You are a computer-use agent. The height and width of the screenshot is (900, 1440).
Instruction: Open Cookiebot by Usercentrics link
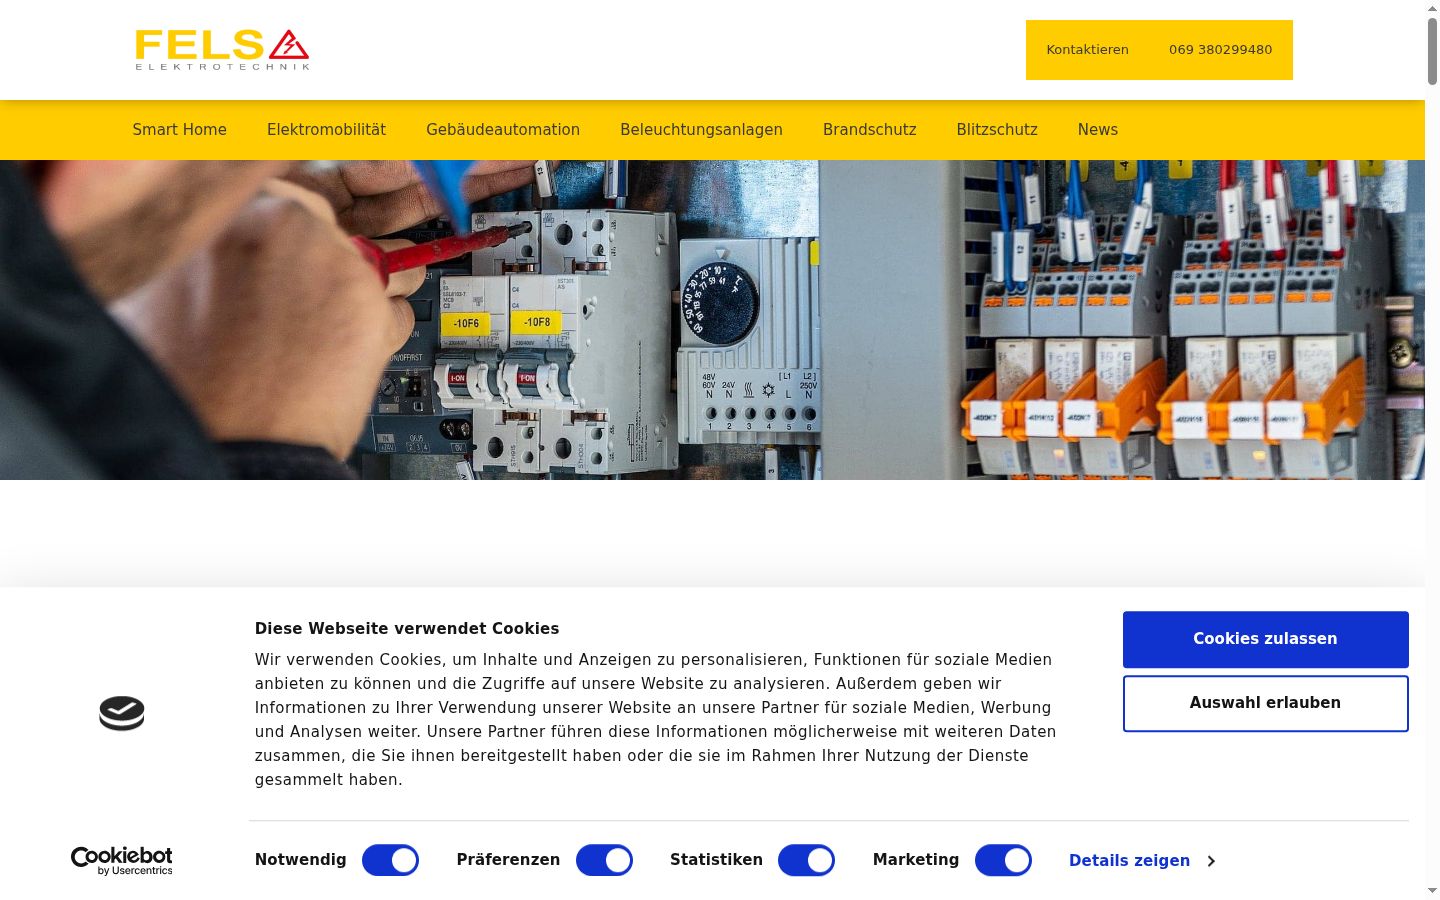click(122, 861)
